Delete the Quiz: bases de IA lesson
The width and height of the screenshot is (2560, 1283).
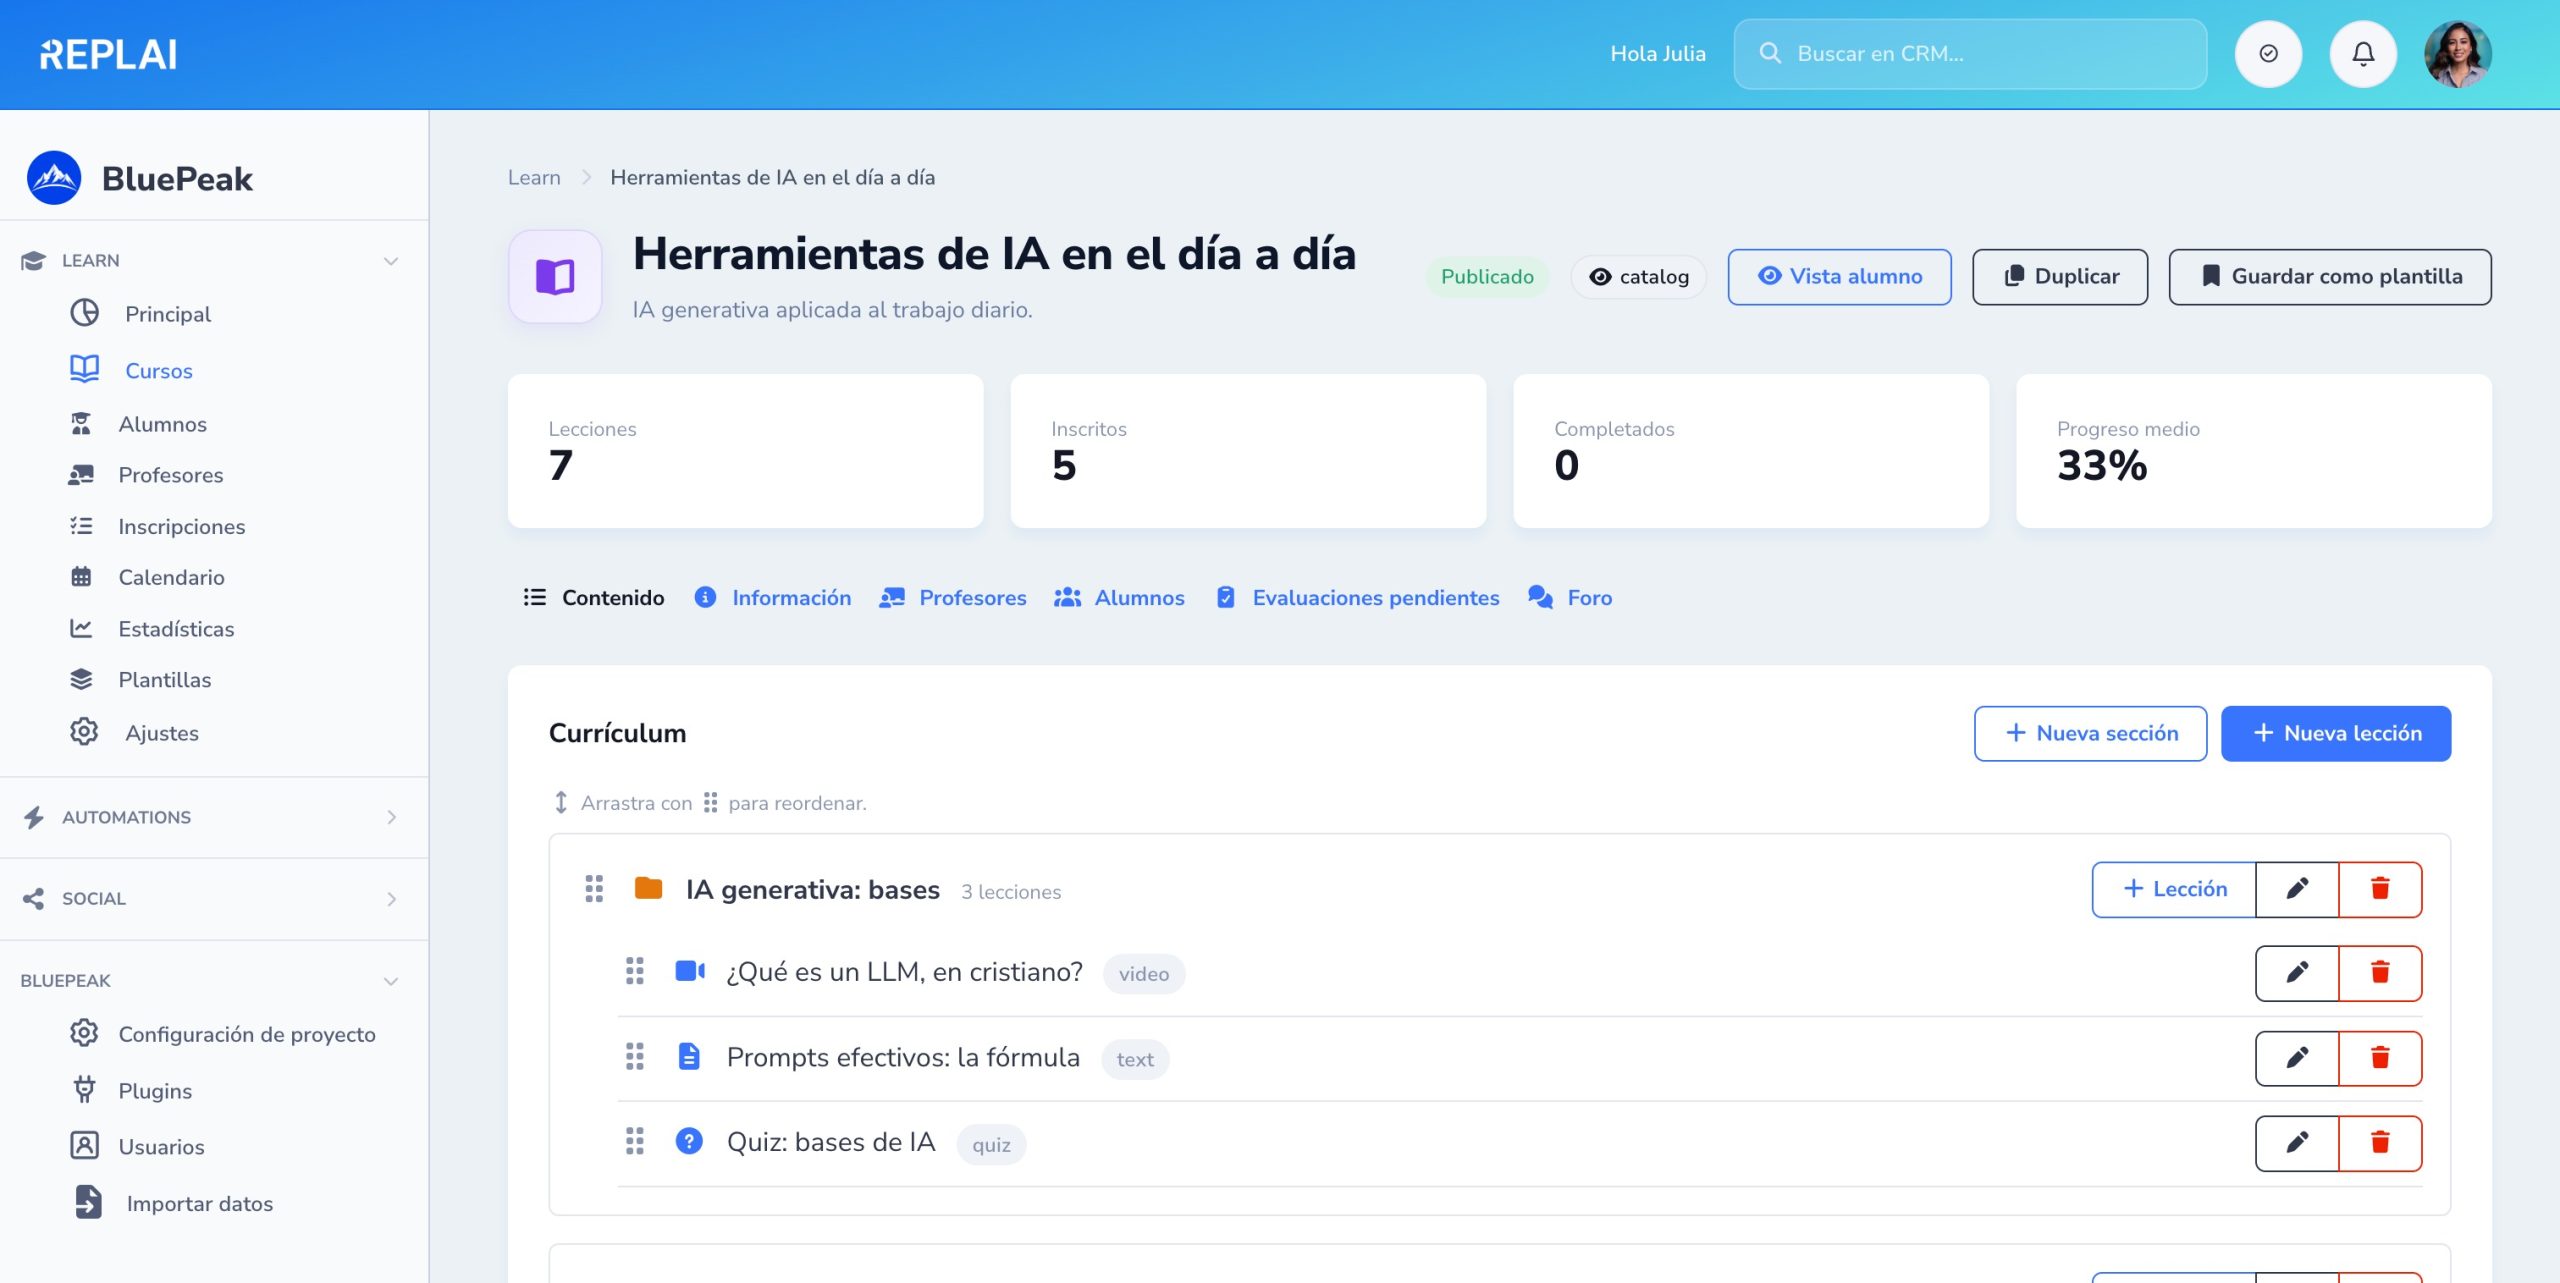[x=2380, y=1143]
